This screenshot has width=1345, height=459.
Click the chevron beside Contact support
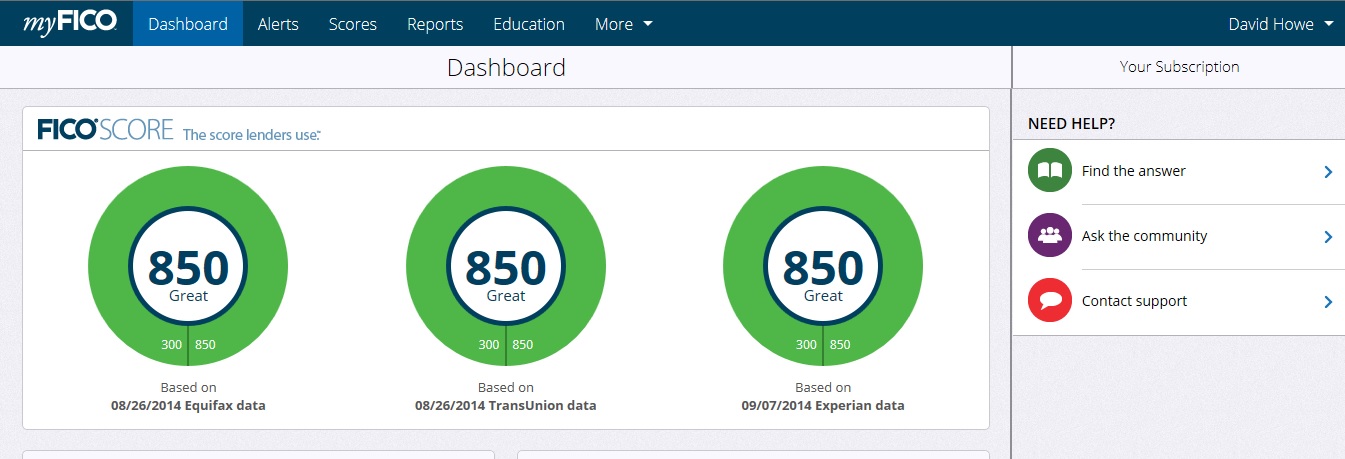point(1328,302)
